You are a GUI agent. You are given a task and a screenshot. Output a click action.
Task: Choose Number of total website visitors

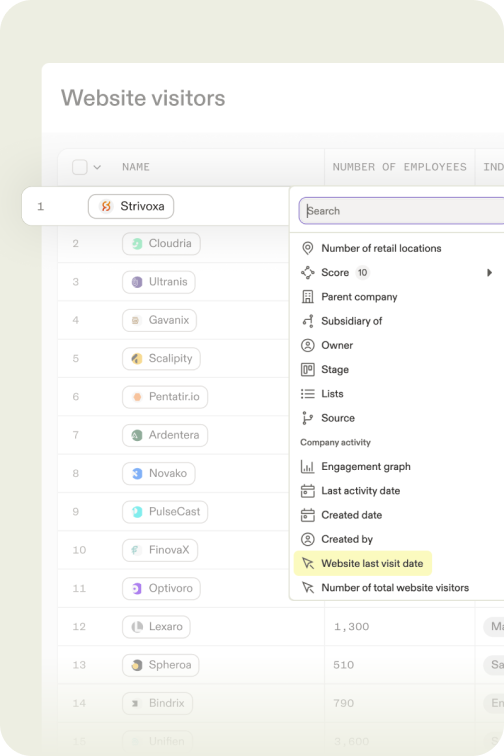point(395,588)
